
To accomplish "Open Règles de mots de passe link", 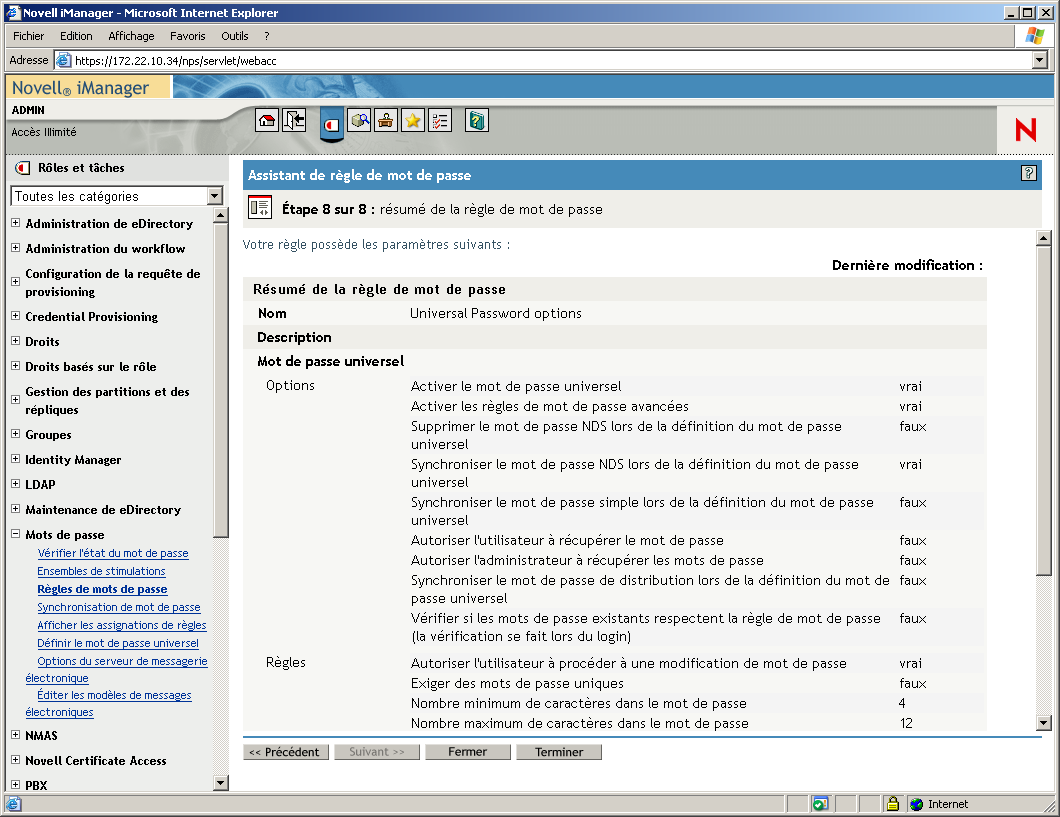I will [x=102, y=589].
